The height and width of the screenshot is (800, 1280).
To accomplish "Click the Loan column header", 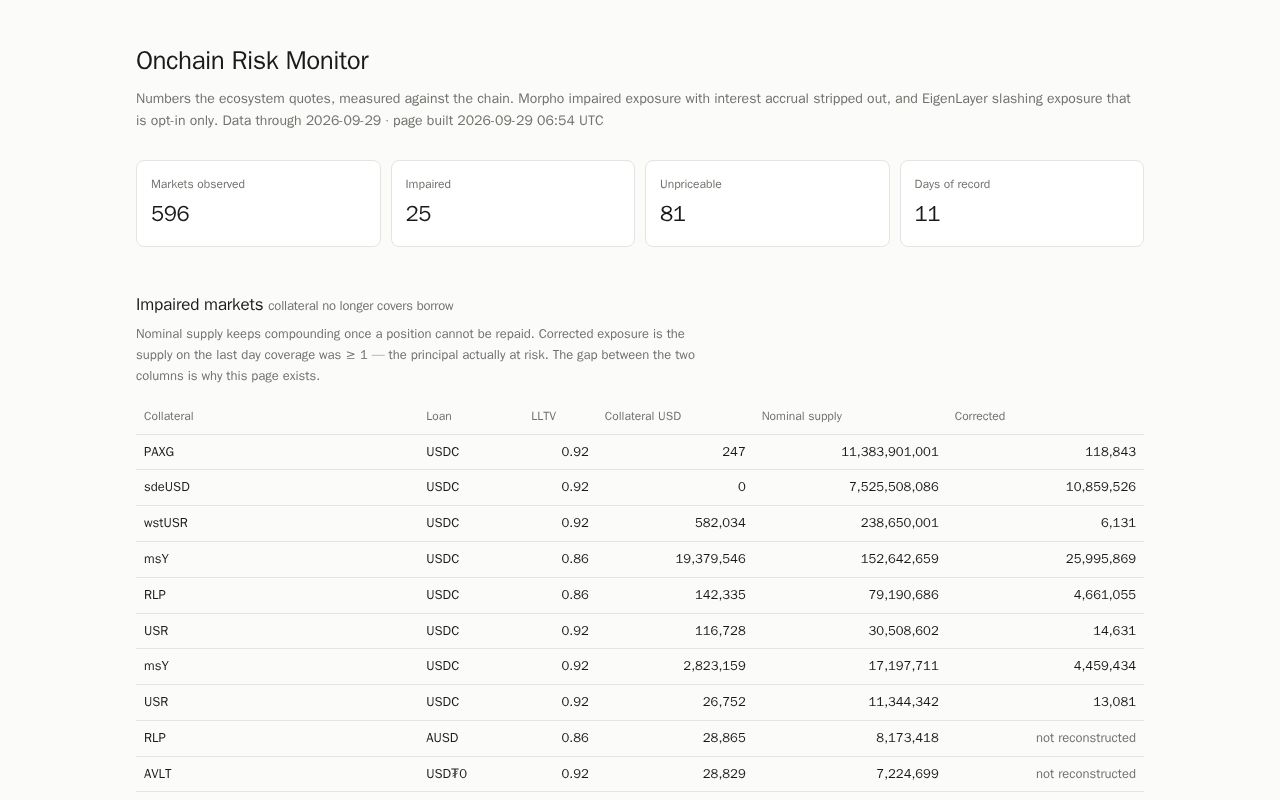I will click(439, 416).
